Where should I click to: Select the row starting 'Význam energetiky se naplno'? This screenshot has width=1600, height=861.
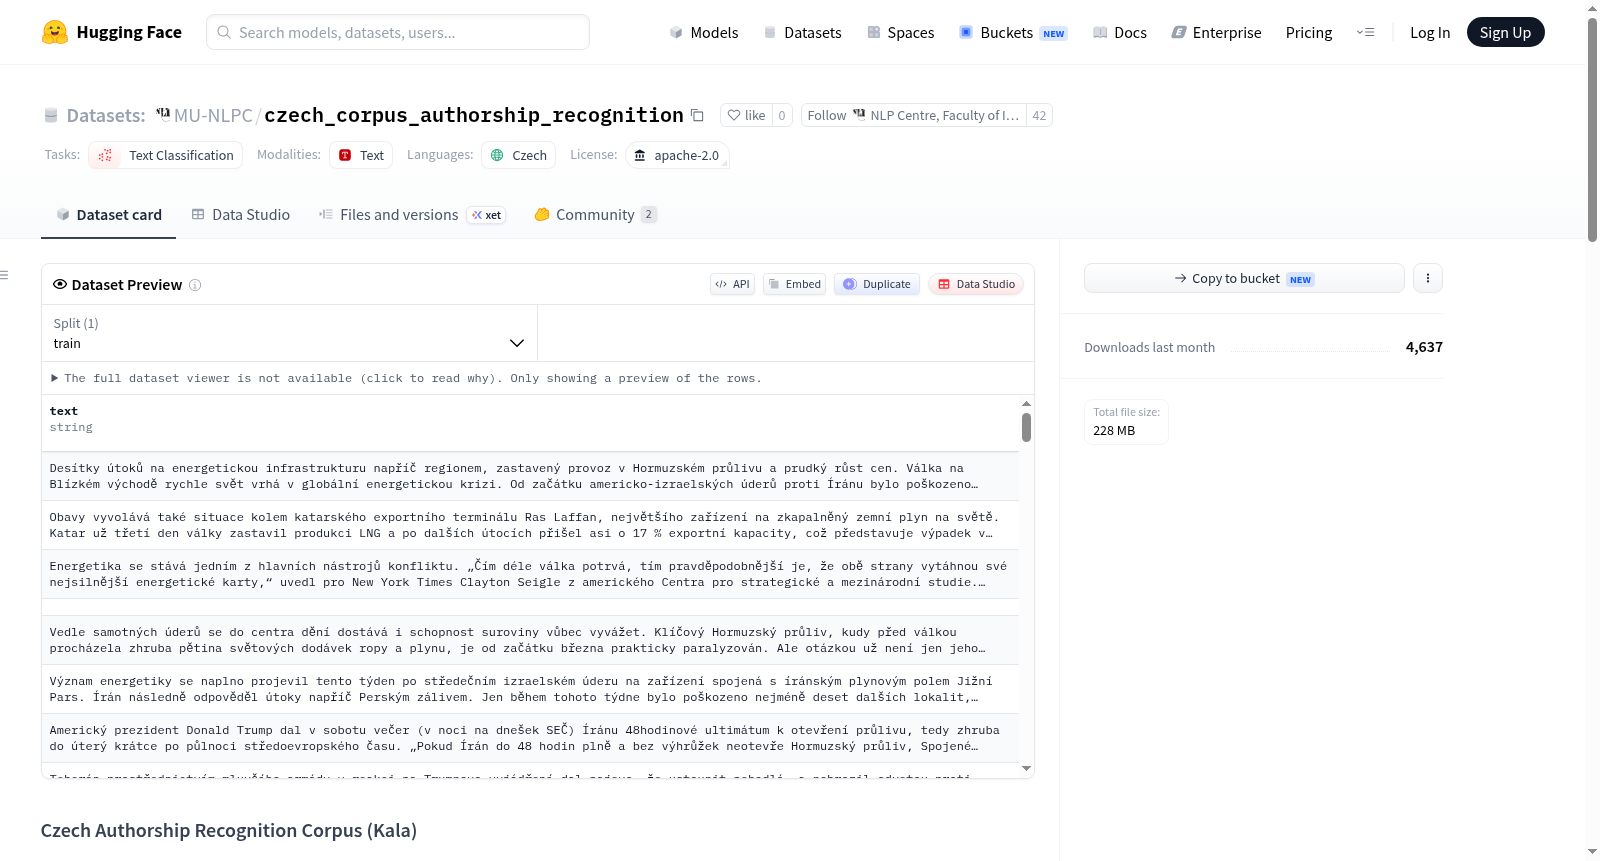pyautogui.click(x=530, y=689)
